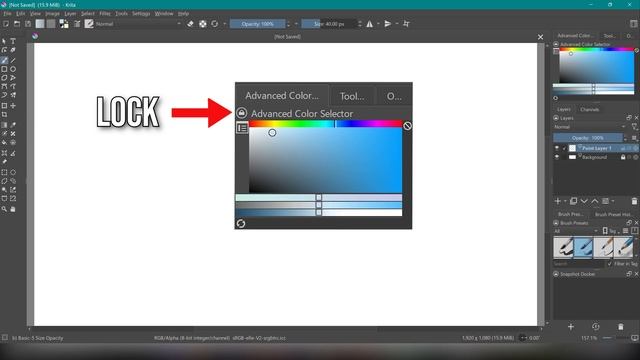The height and width of the screenshot is (360, 640).
Task: Expand the add-layer type dropdown arrow
Action: tap(565, 201)
